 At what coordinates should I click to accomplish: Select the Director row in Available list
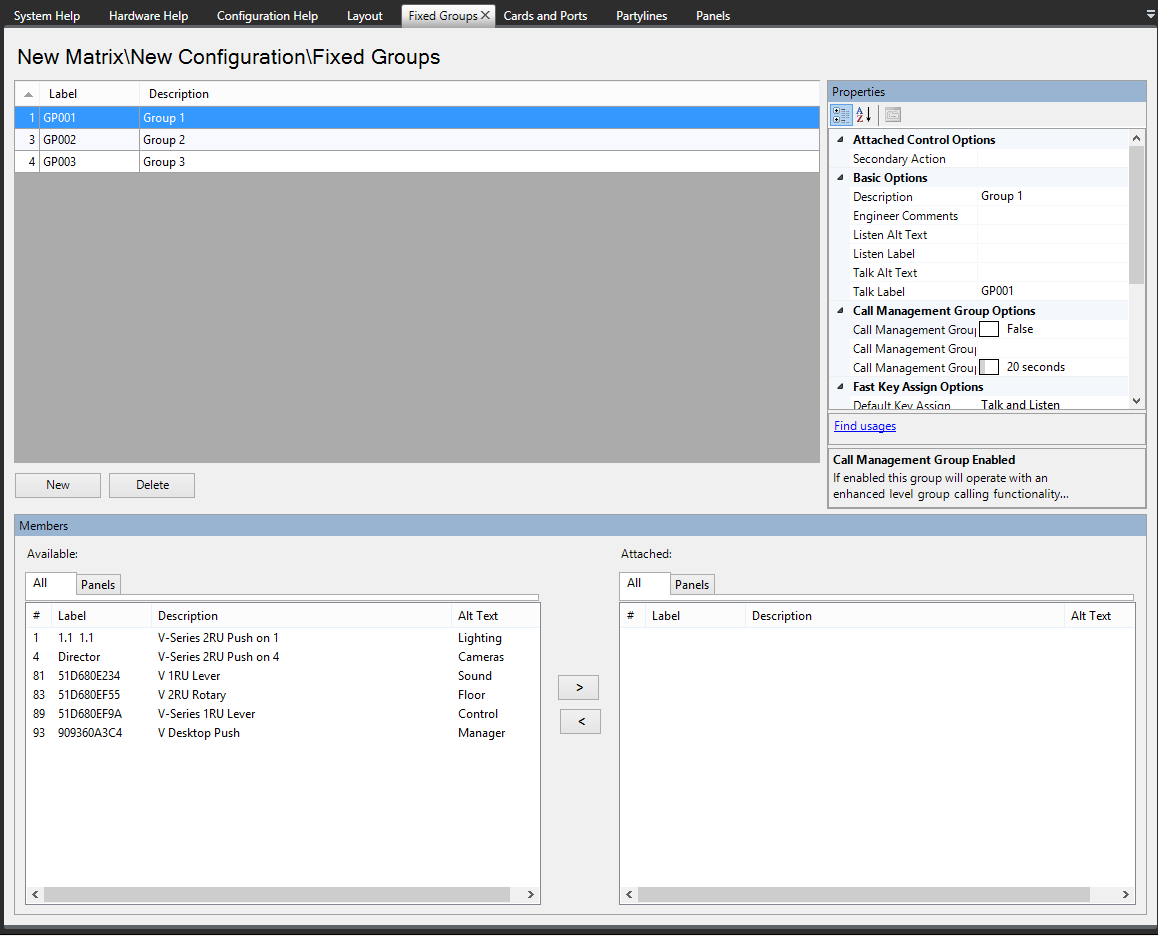(79, 657)
